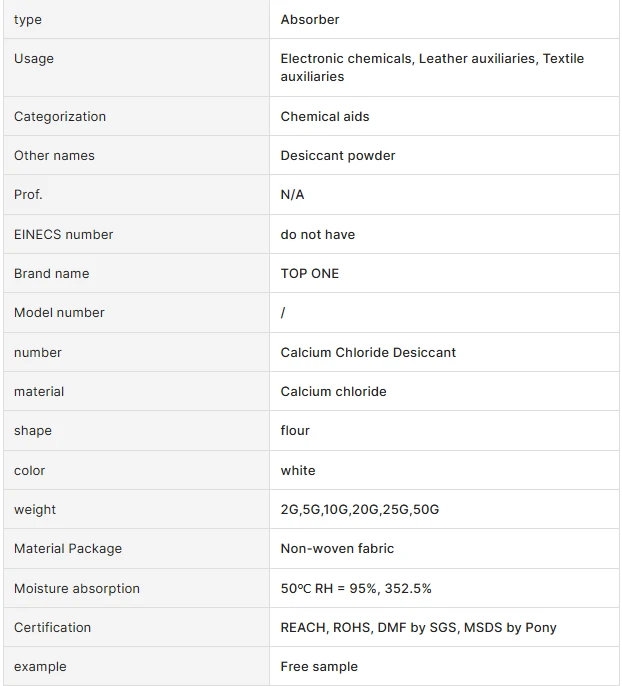
Task: Select the 'EINECS number' label
Action: coord(63,234)
